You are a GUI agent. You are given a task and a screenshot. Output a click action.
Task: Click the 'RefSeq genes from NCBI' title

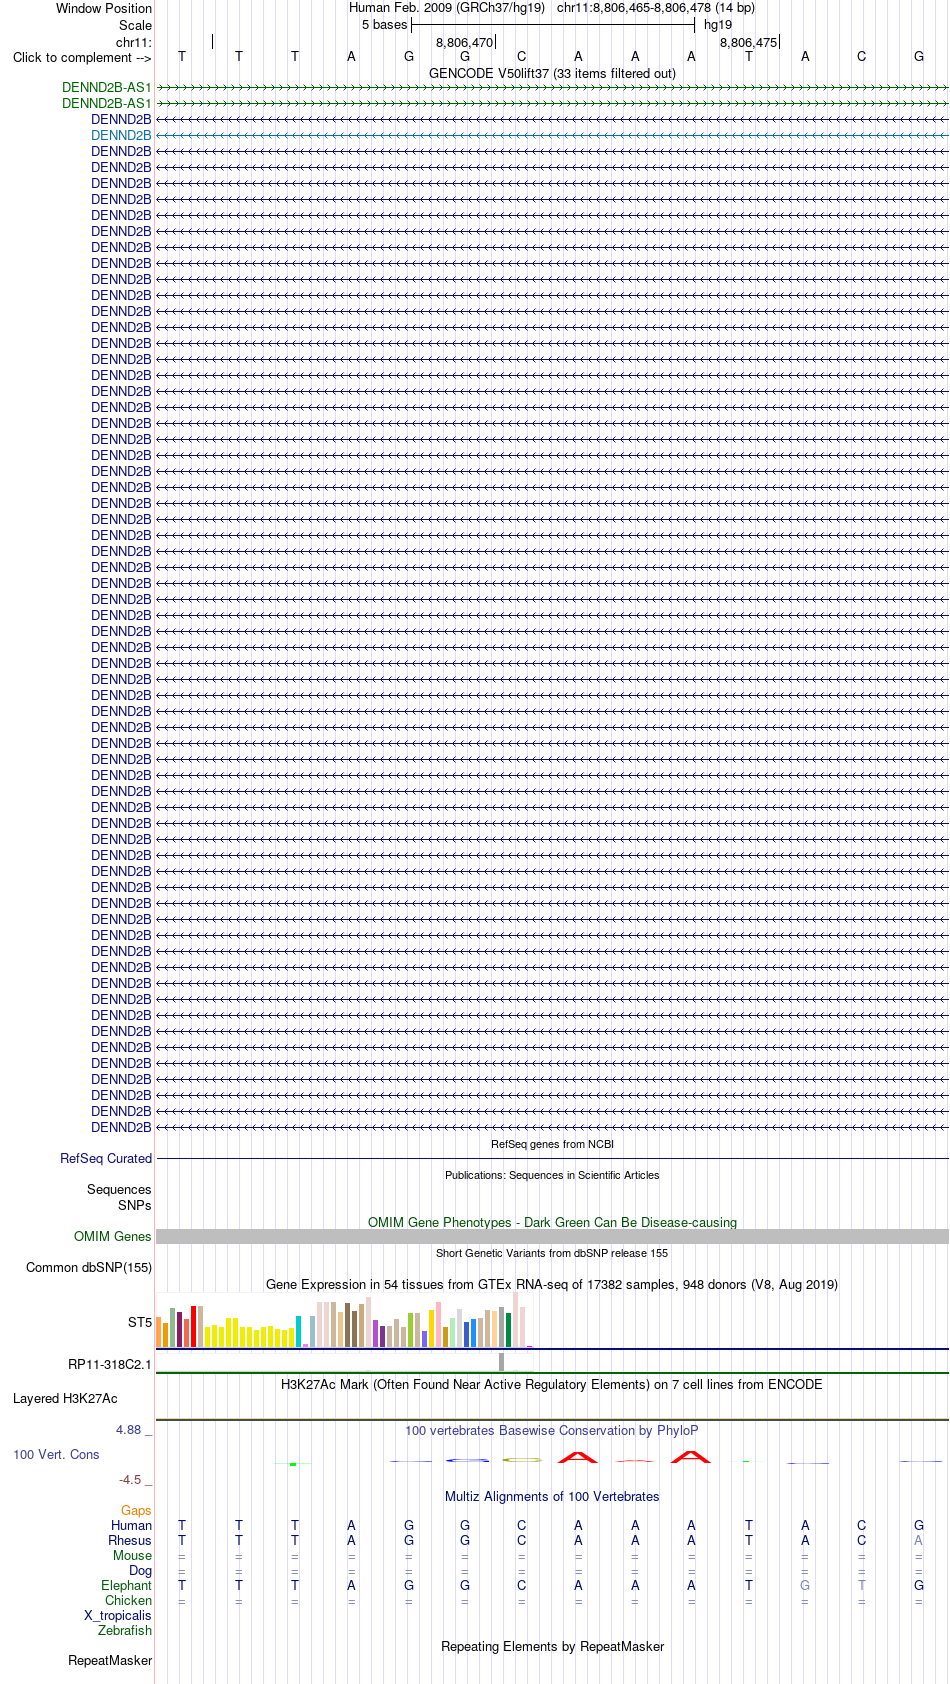[552, 1144]
